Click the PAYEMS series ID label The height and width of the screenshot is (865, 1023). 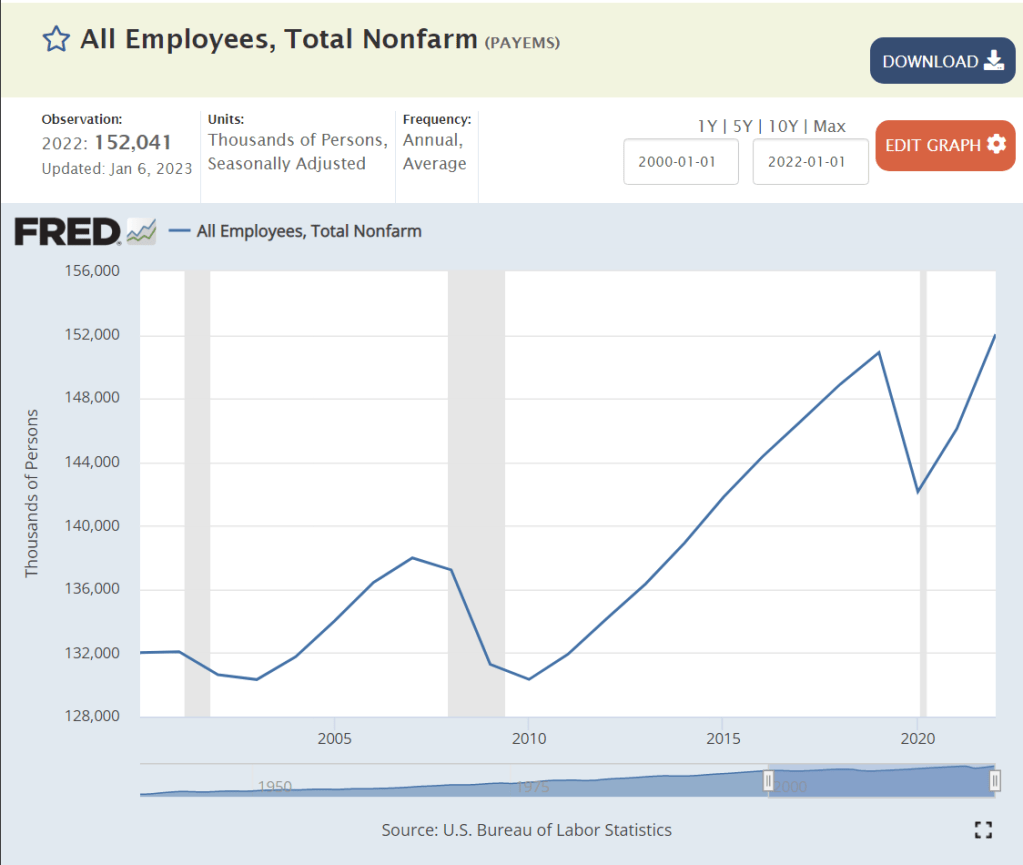coord(522,42)
